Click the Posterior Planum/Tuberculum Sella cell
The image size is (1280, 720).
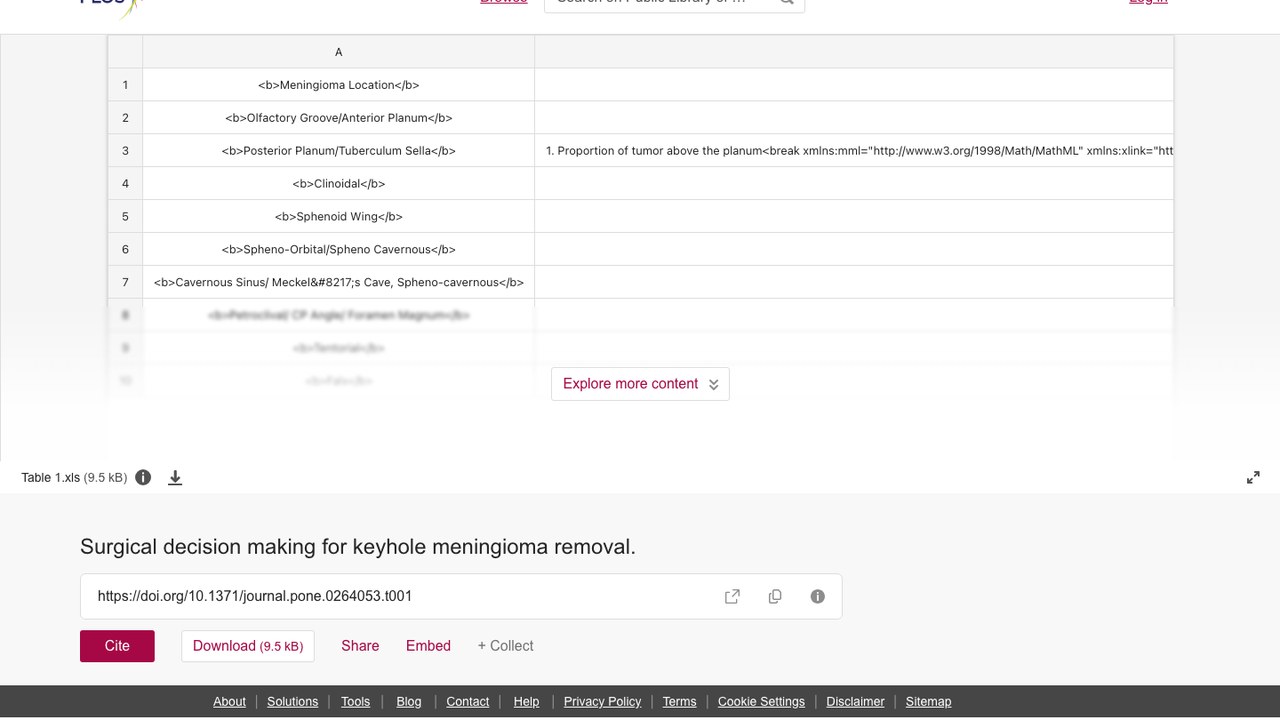[x=338, y=151]
